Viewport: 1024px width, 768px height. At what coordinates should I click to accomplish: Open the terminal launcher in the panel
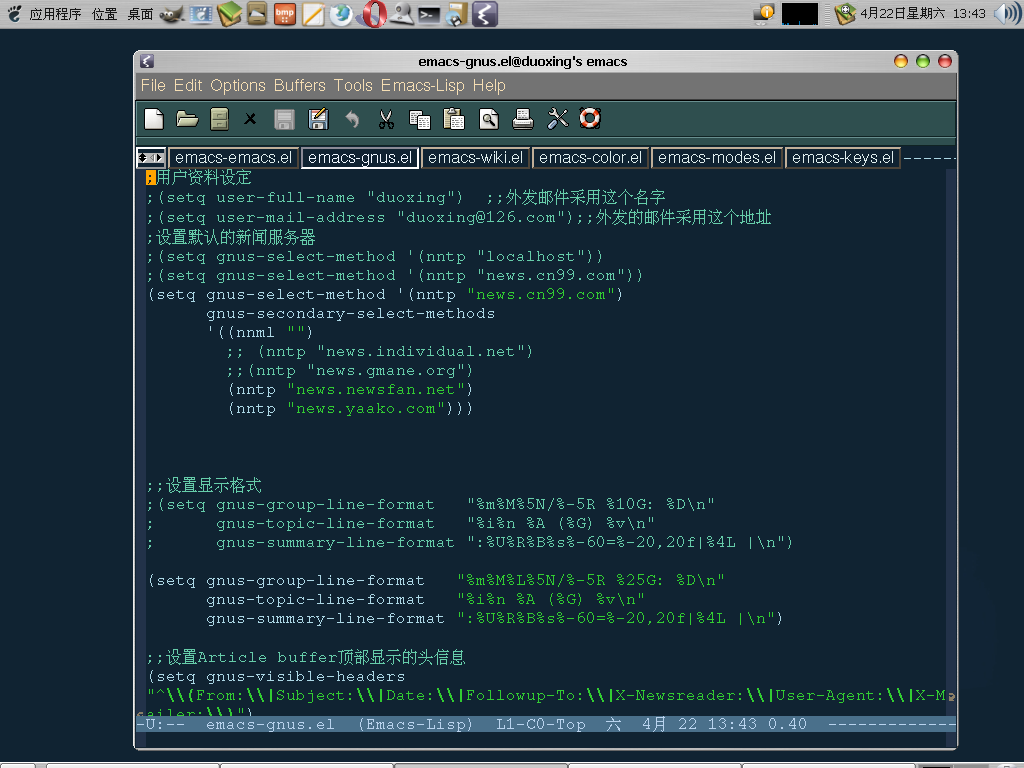click(428, 14)
